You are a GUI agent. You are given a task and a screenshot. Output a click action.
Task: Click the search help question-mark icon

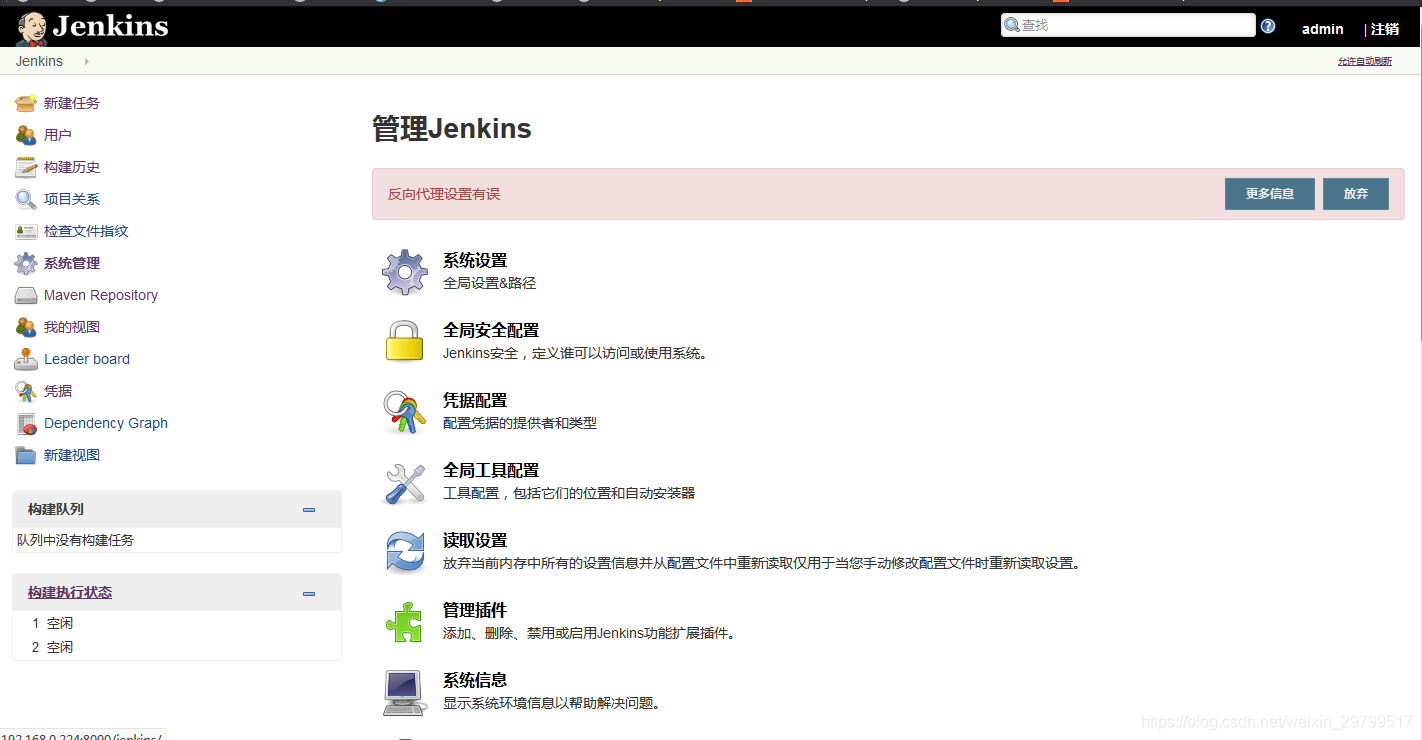1268,26
